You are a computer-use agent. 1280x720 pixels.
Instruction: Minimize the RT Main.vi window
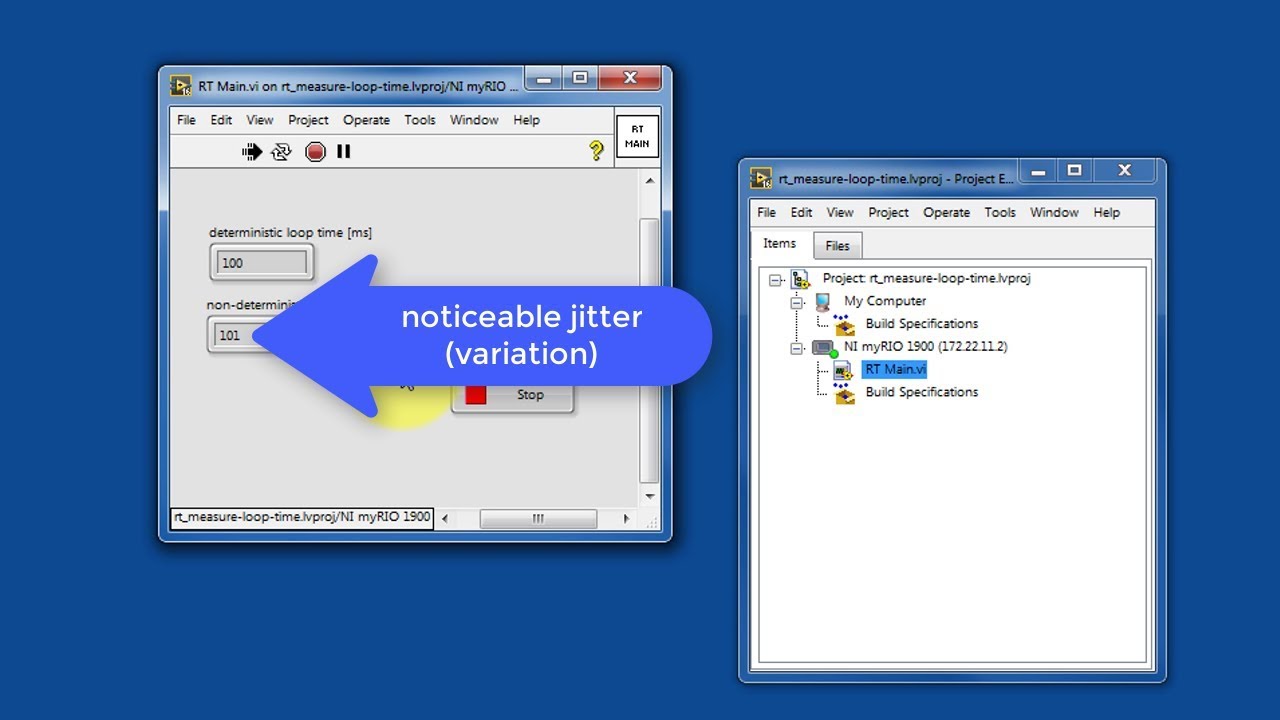(543, 78)
